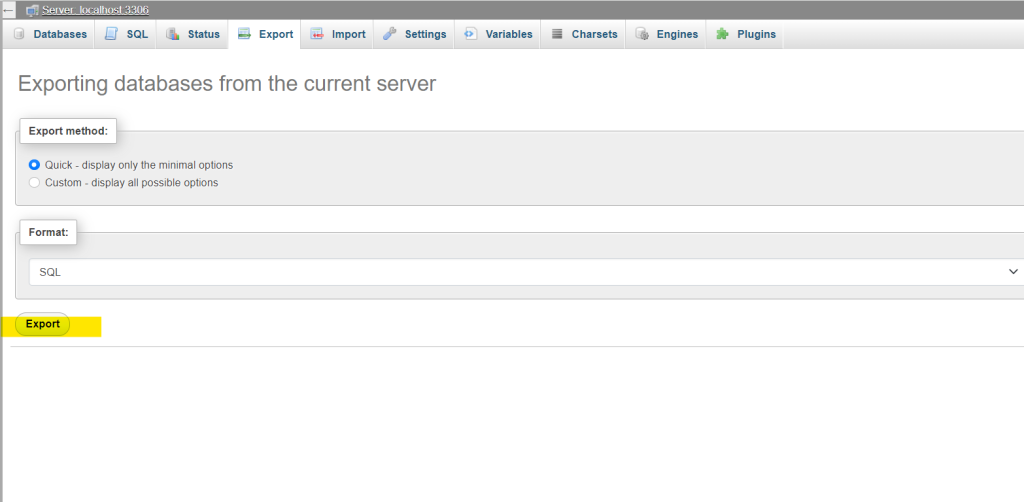Click the Databases tab icon

tap(19, 34)
